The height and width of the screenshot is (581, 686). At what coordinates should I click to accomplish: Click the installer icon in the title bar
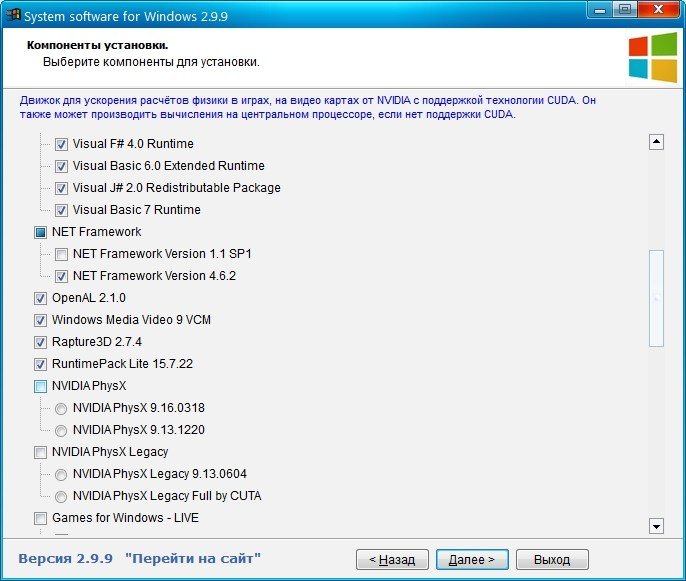click(13, 15)
